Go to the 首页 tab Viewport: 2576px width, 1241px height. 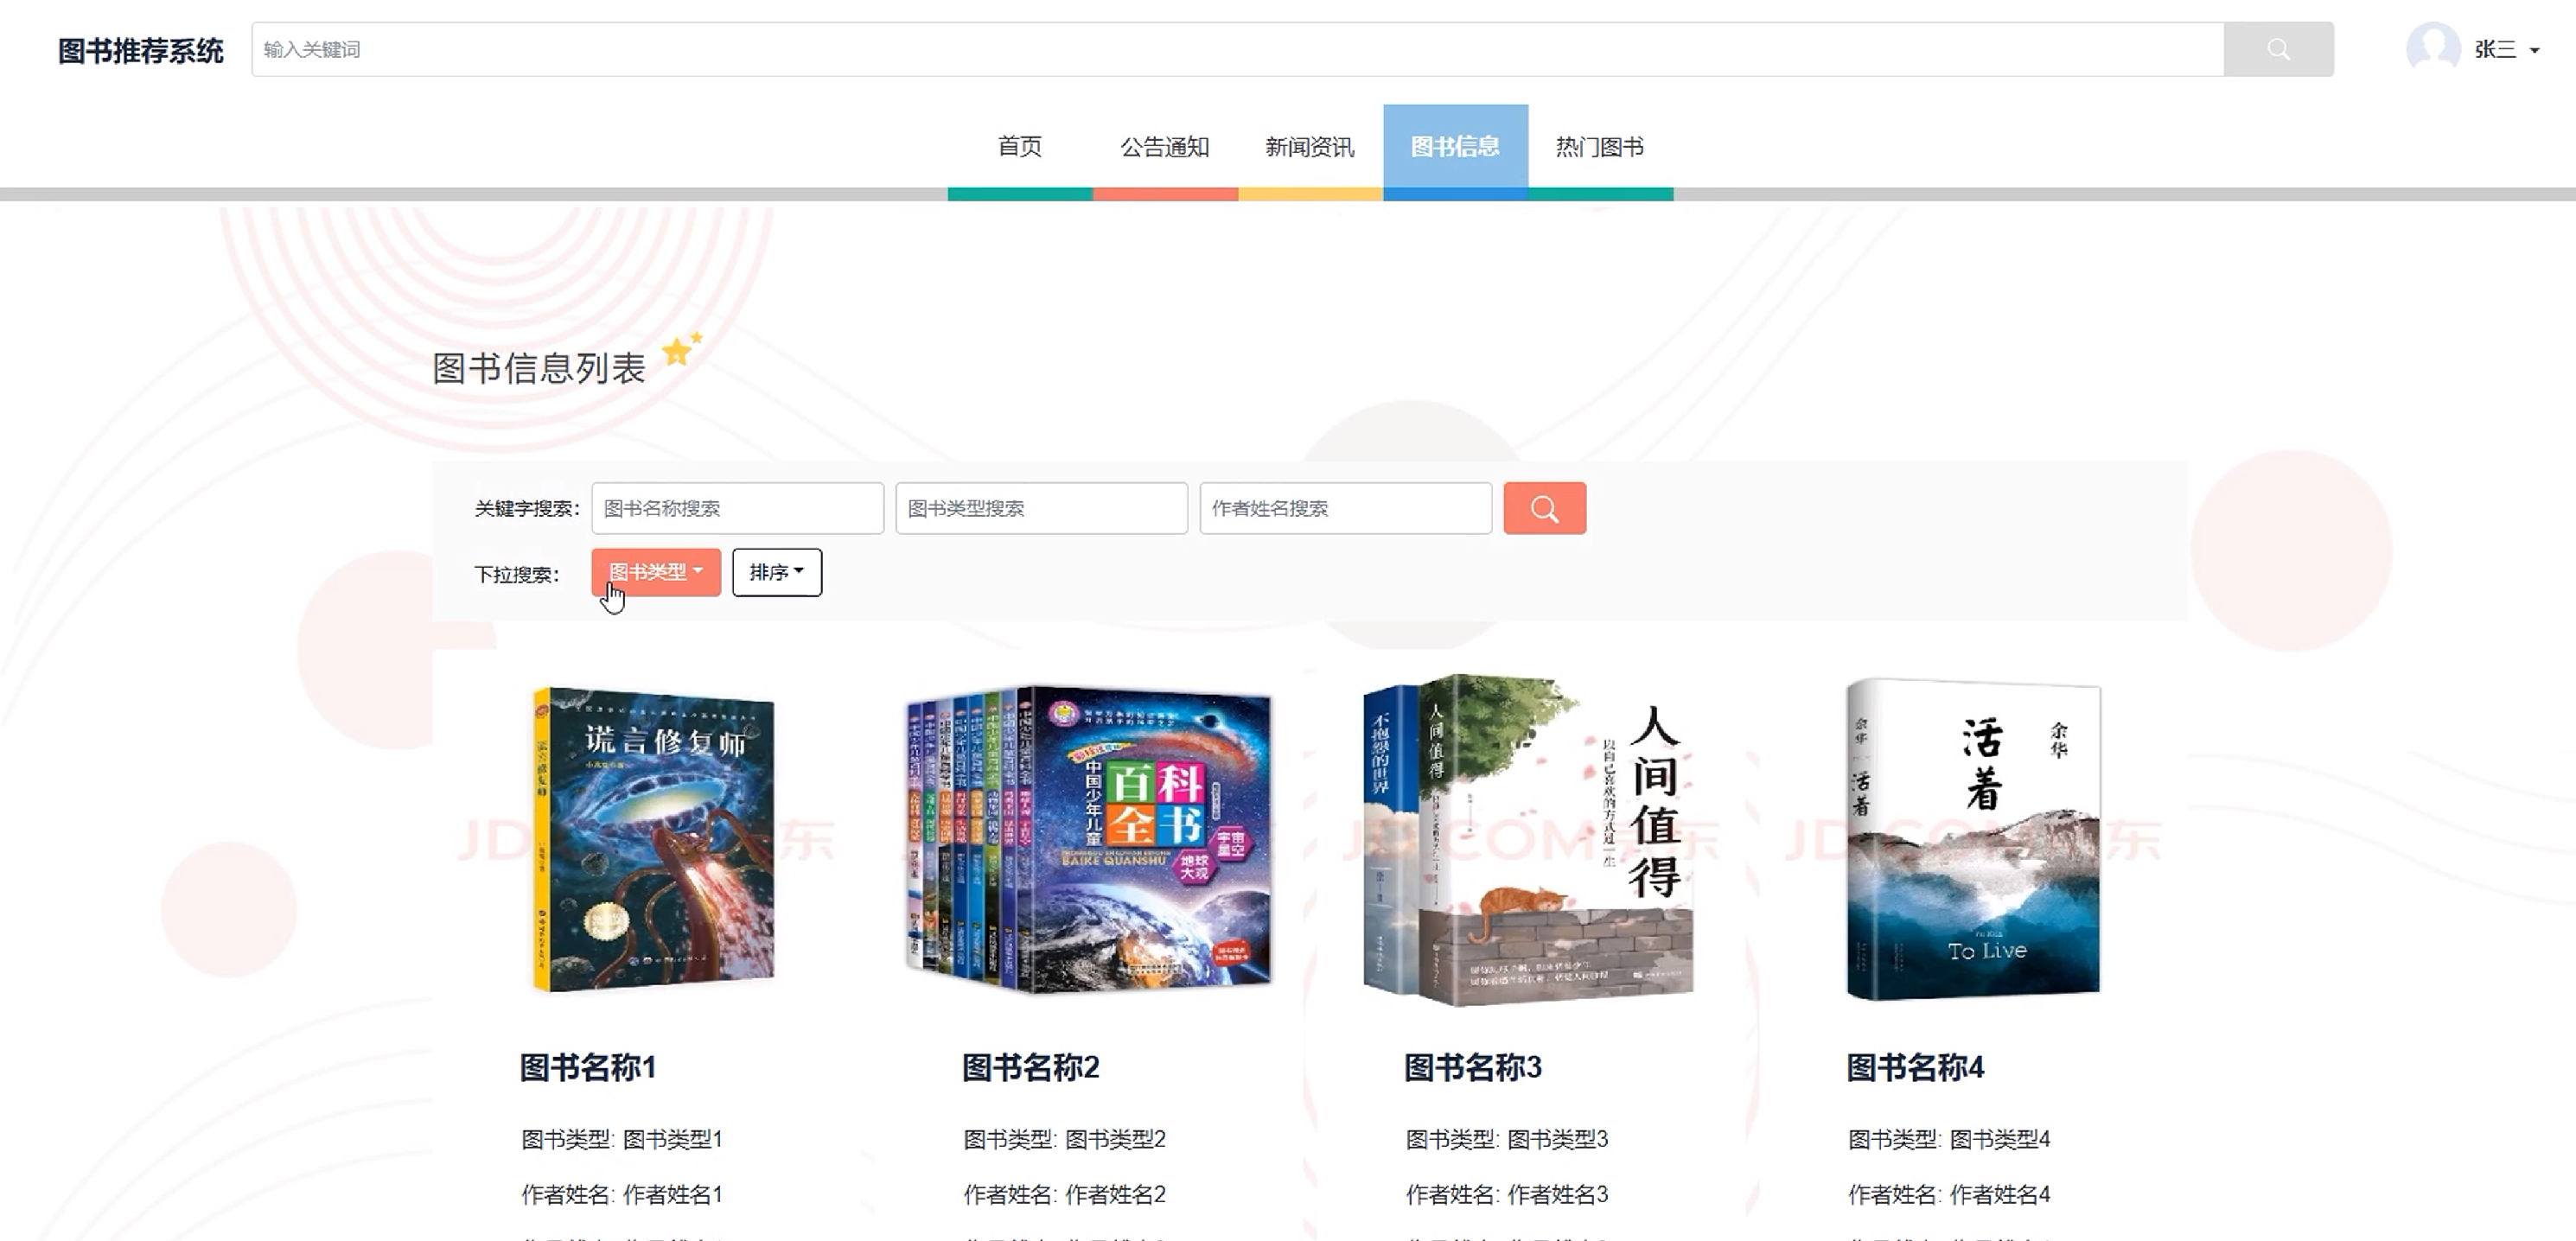(1019, 147)
